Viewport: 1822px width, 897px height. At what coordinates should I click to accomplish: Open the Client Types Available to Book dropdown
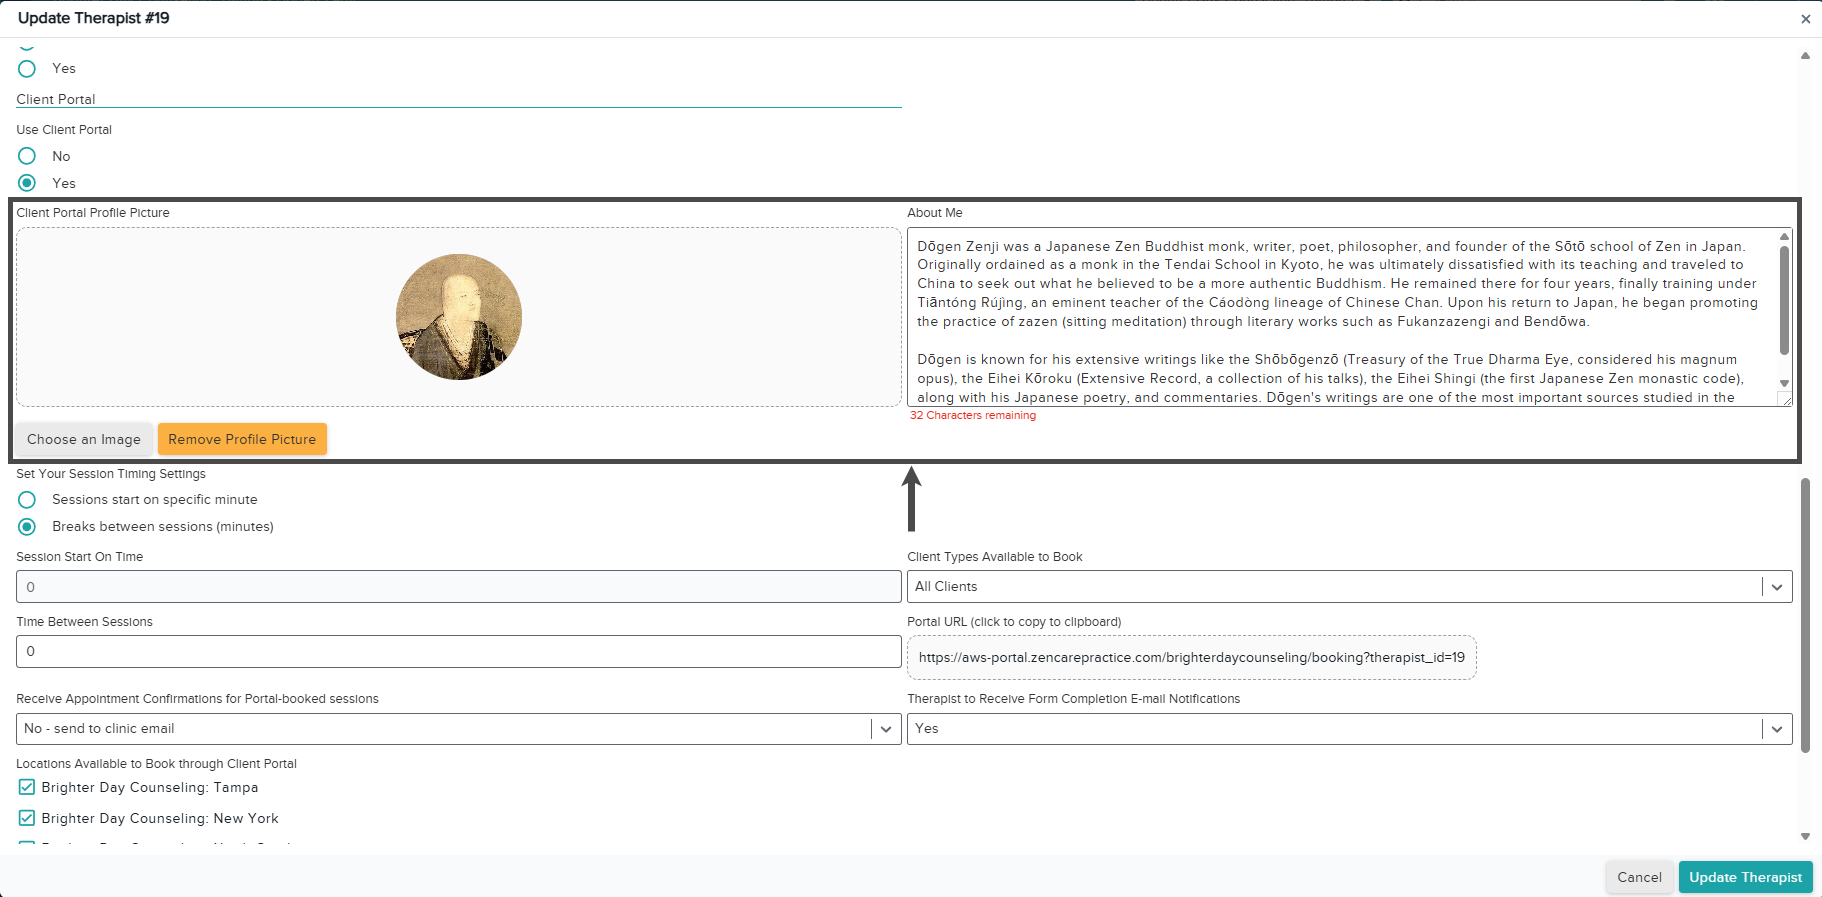tap(1350, 587)
